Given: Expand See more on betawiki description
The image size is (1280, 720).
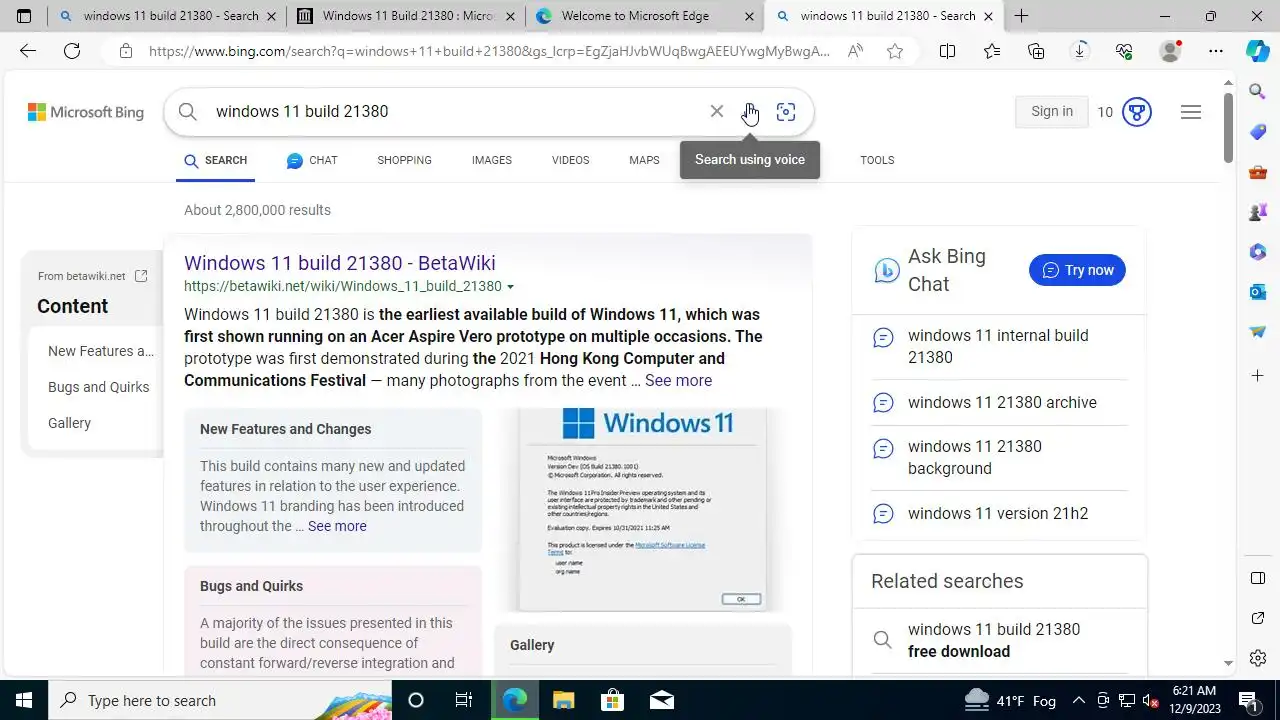Looking at the screenshot, I should coord(678,380).
